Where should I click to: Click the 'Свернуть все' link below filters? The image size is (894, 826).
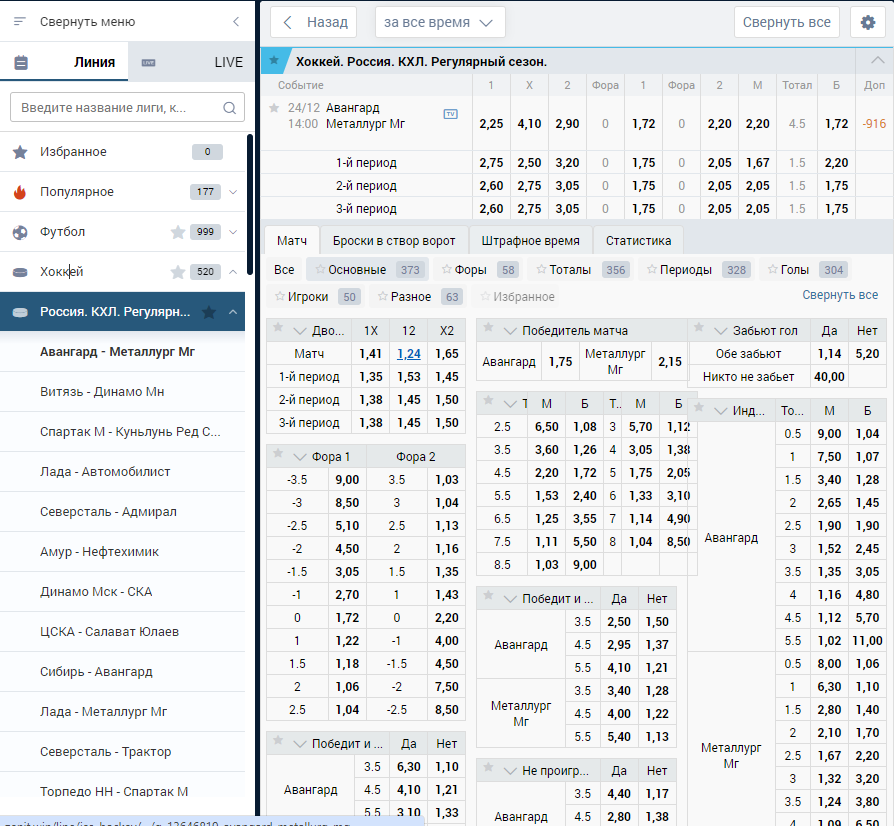point(840,295)
